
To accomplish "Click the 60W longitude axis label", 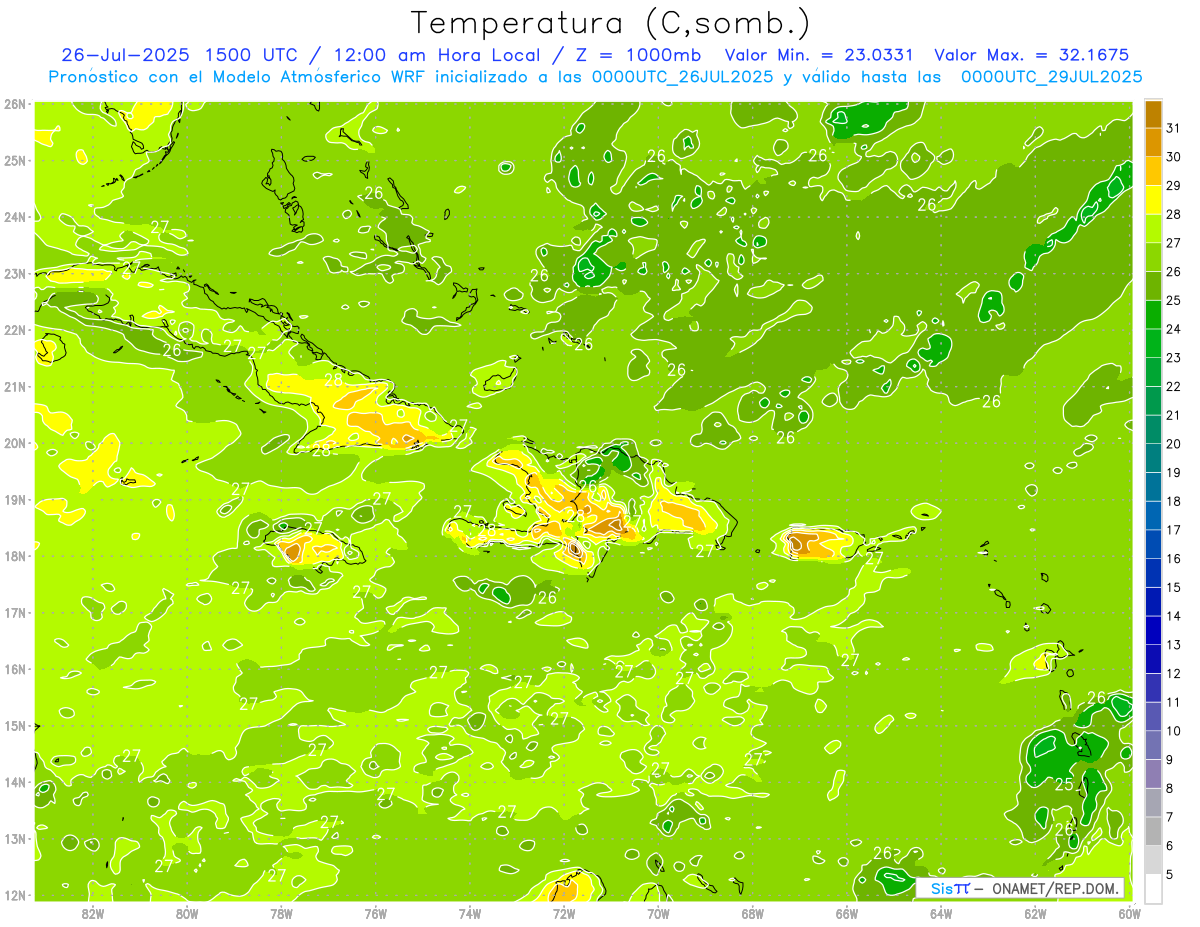I will (1130, 912).
